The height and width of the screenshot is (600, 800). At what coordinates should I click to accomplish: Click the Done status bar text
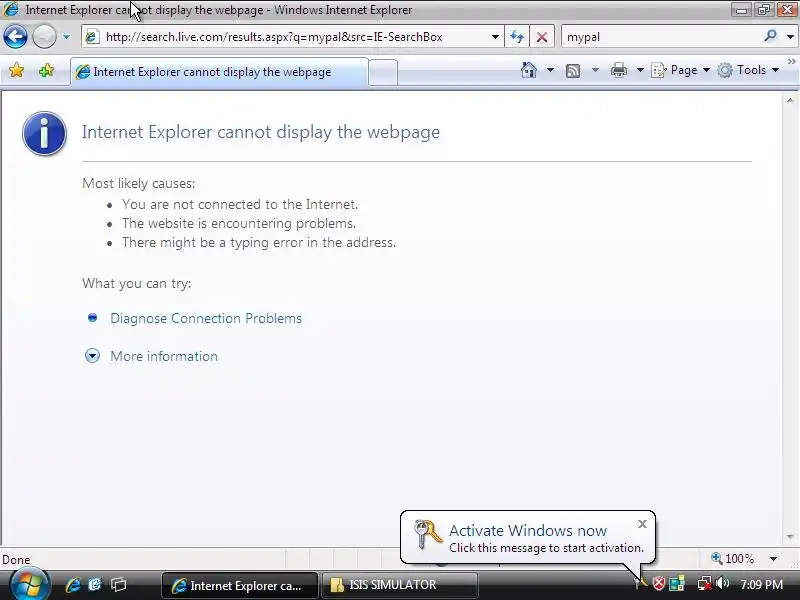point(16,560)
